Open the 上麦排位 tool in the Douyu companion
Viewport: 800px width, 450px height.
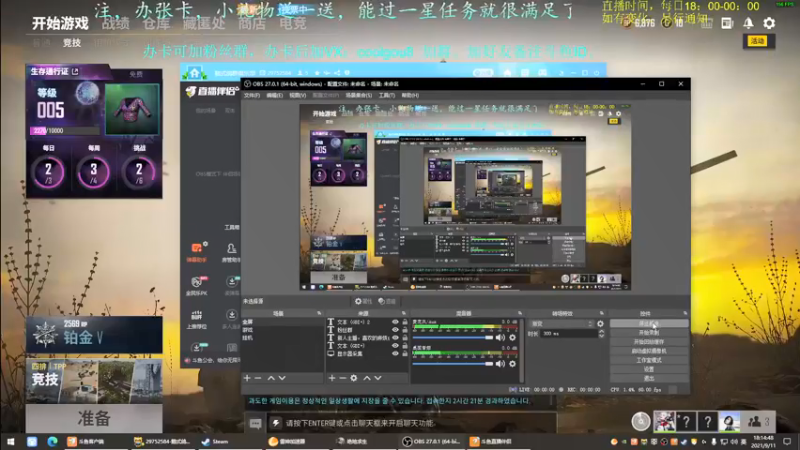(197, 320)
